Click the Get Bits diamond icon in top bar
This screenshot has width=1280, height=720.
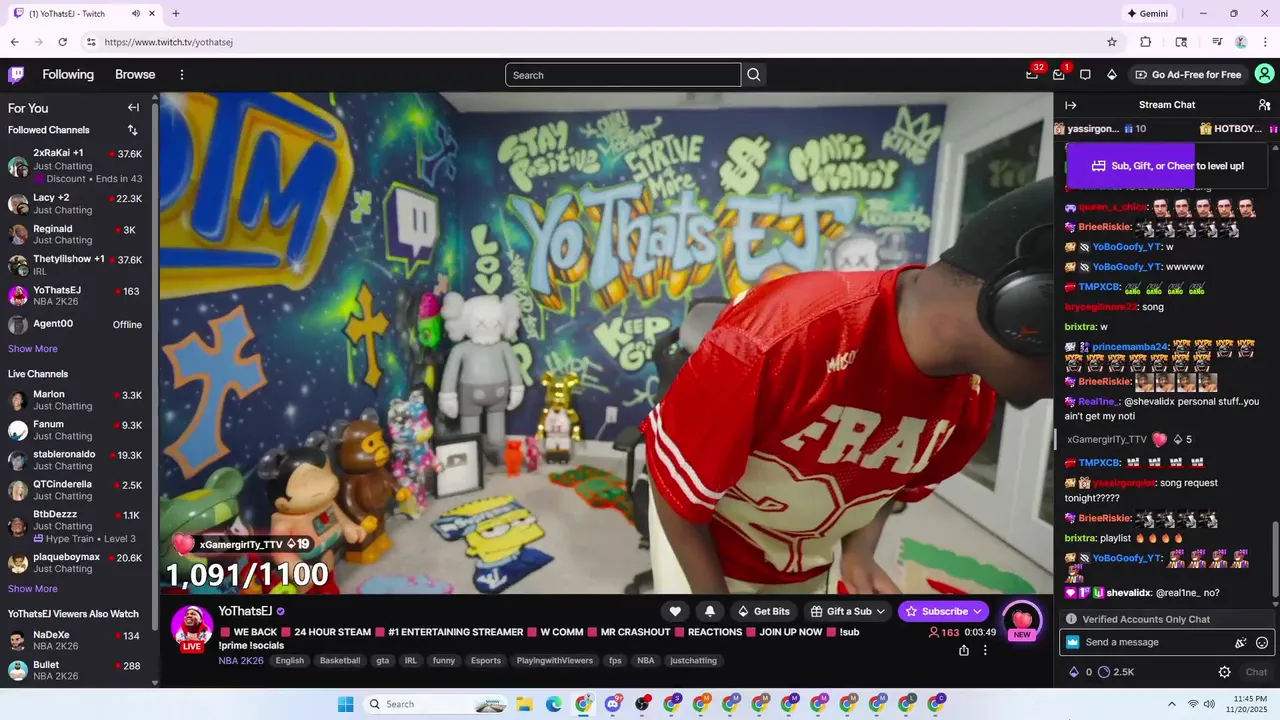tap(1111, 75)
